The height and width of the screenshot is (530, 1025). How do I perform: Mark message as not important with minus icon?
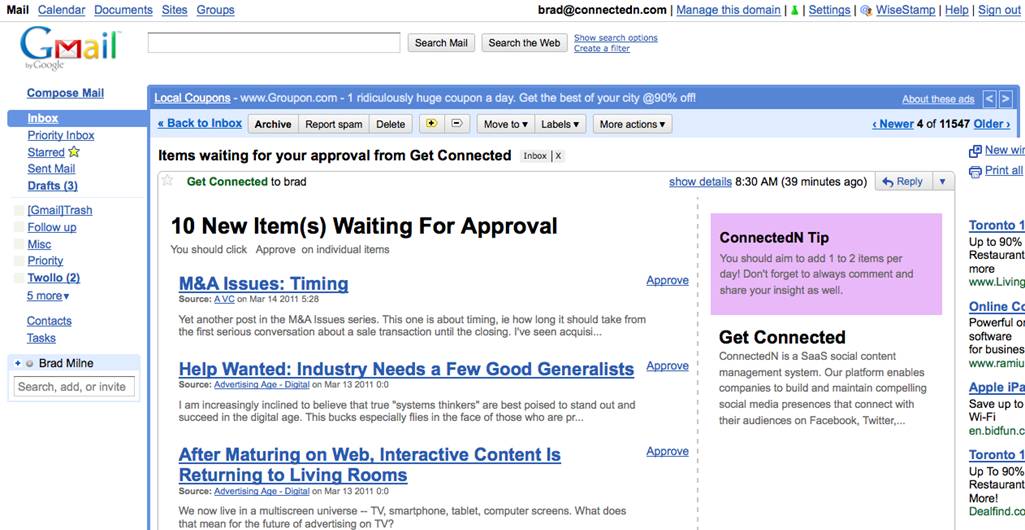coord(457,123)
